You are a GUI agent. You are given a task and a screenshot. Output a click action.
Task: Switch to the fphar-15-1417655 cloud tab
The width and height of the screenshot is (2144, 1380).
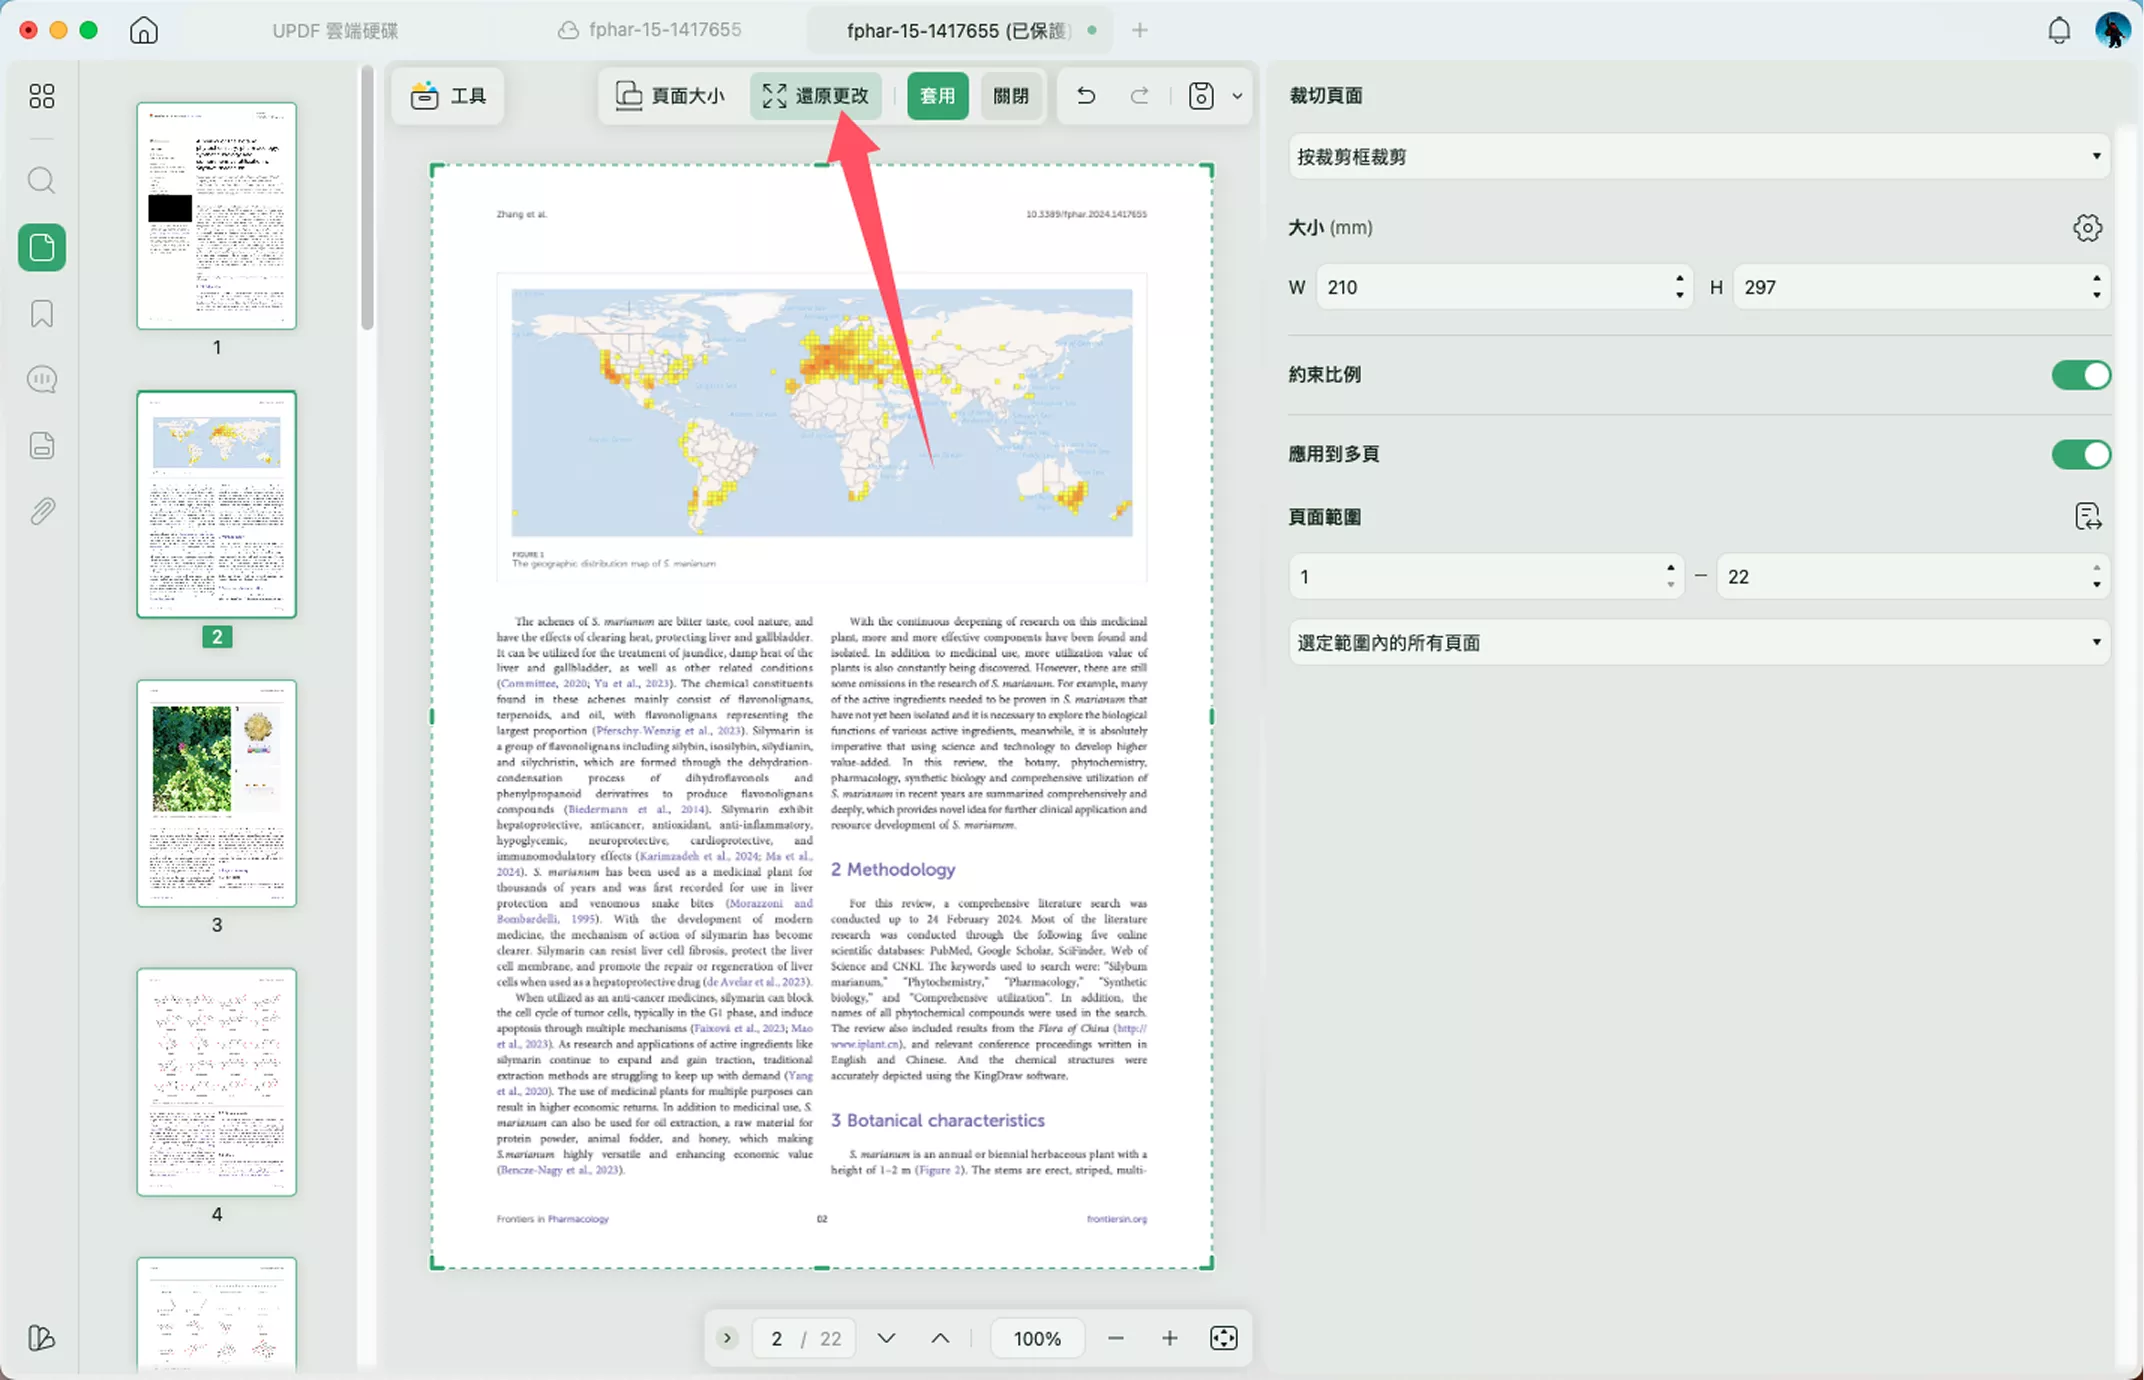coord(650,30)
